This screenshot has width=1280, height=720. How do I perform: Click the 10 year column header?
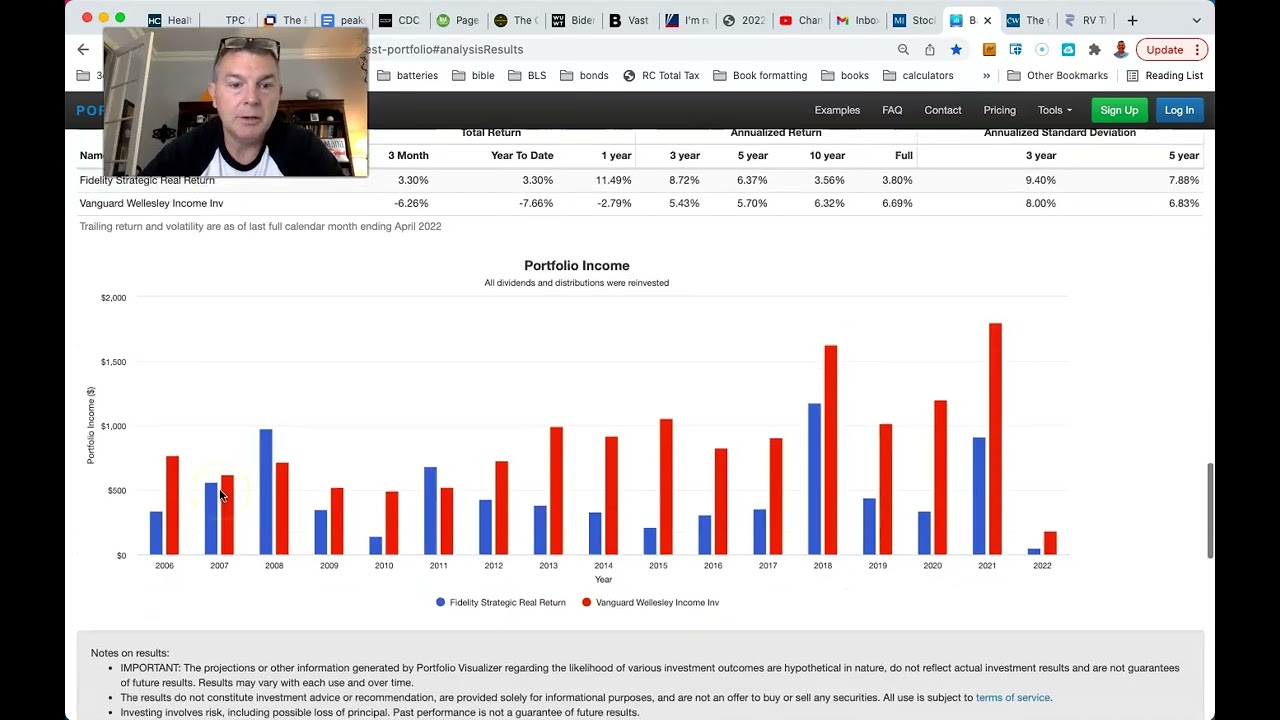827,155
